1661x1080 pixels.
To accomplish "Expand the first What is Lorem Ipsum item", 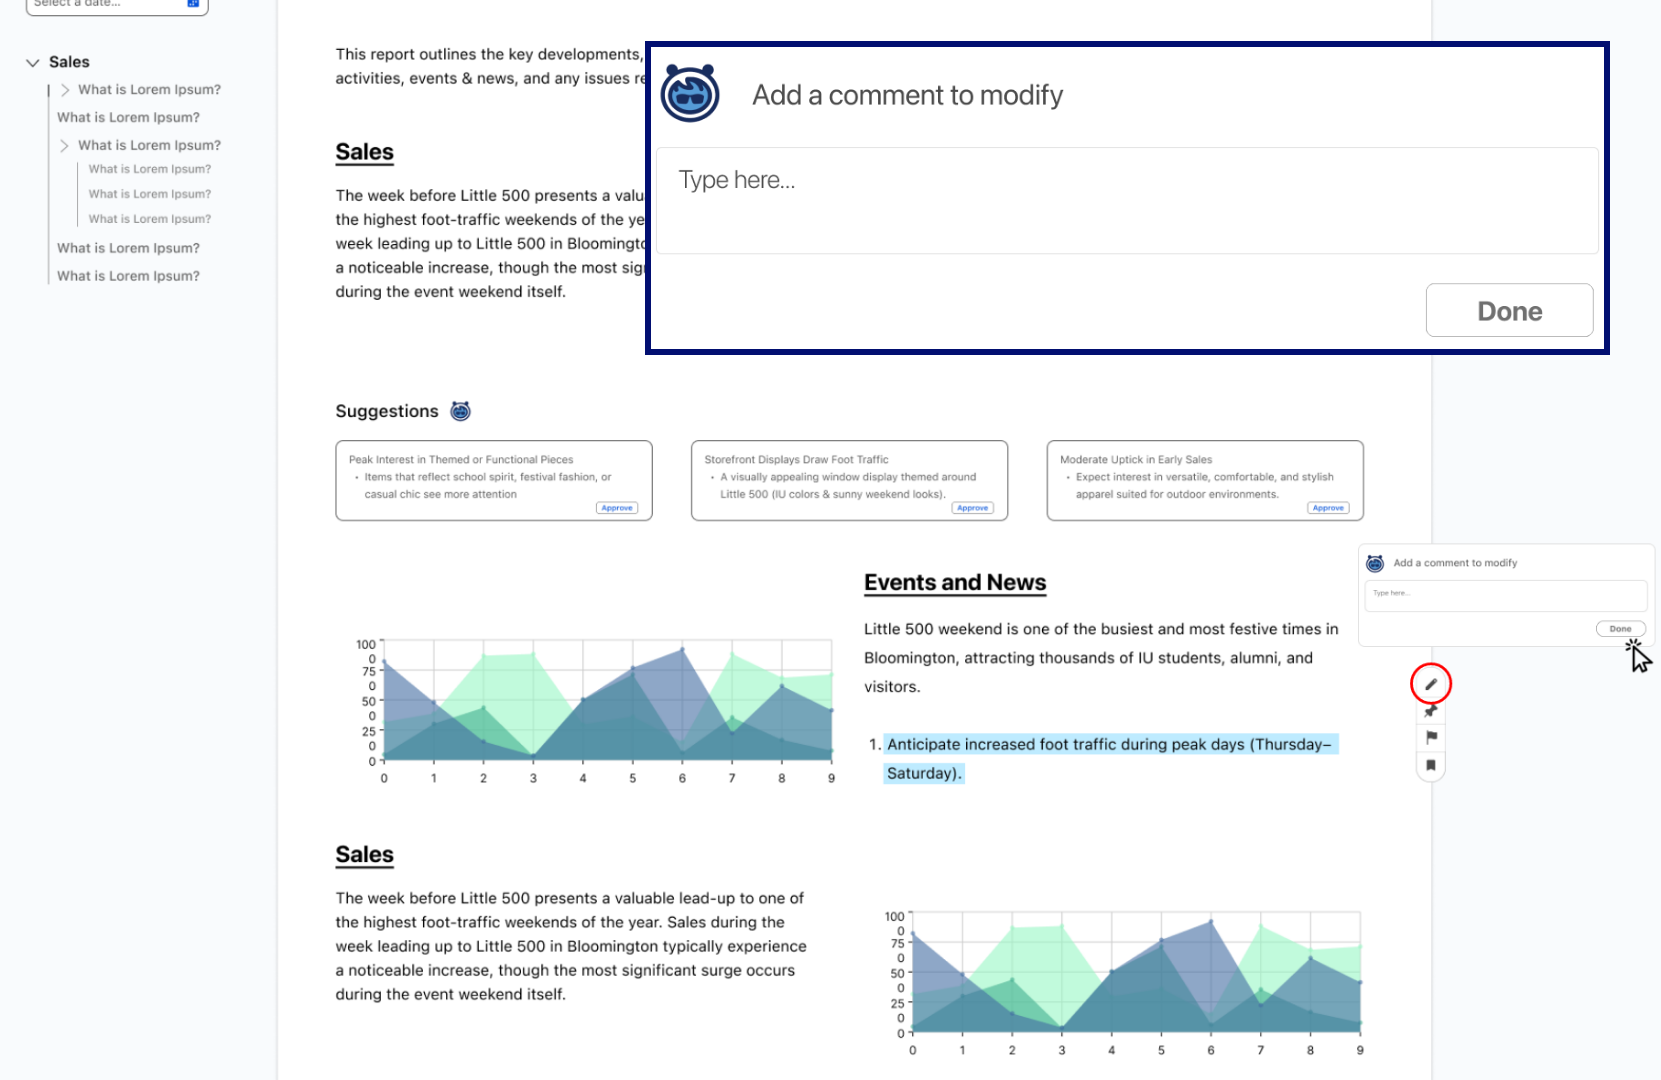I will (x=65, y=90).
